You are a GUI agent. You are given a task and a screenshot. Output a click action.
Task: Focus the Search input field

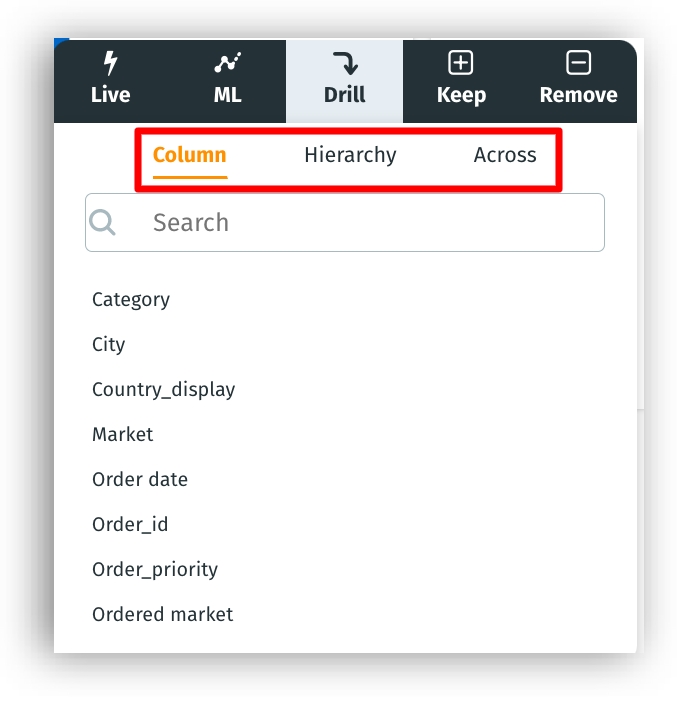[370, 222]
